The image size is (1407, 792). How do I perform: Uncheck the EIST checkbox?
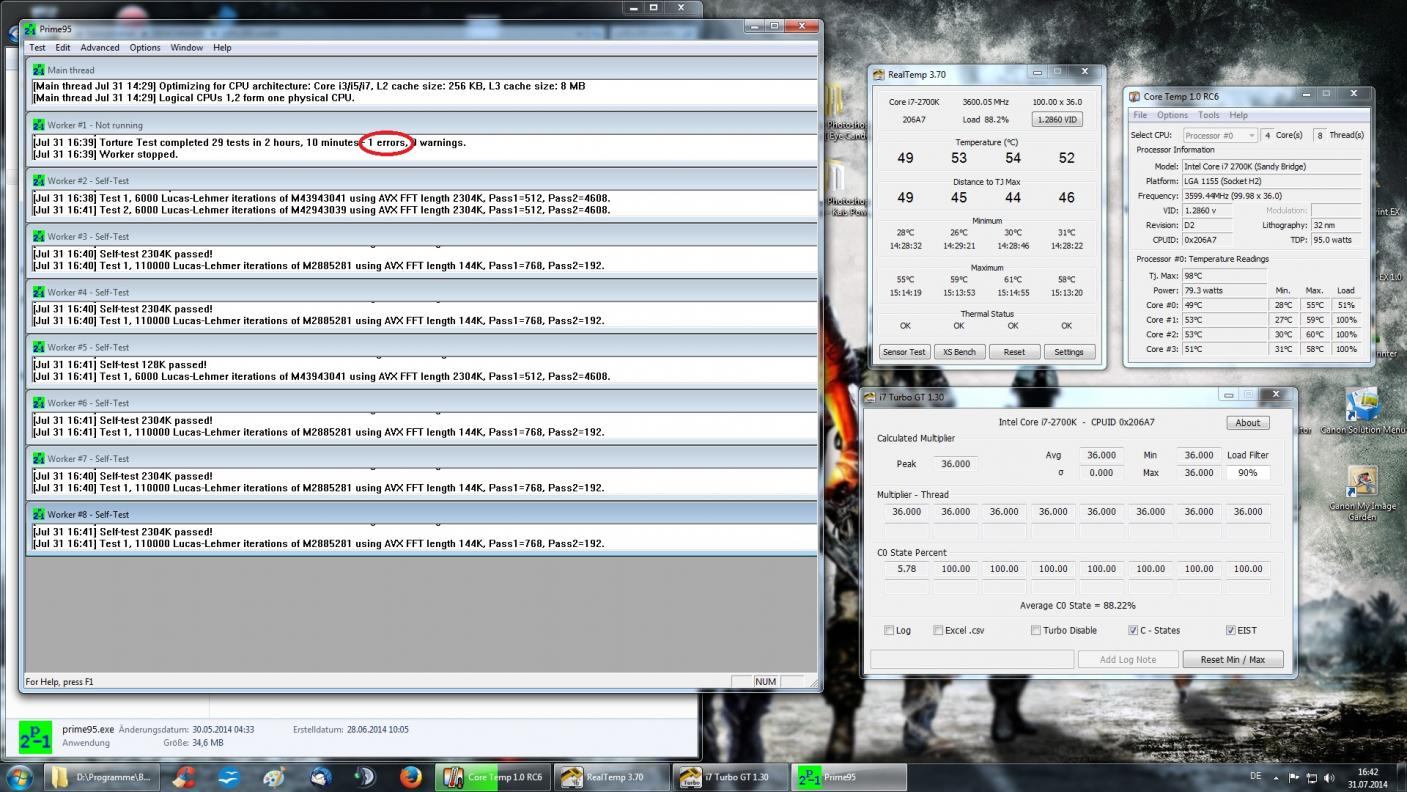click(x=1230, y=630)
